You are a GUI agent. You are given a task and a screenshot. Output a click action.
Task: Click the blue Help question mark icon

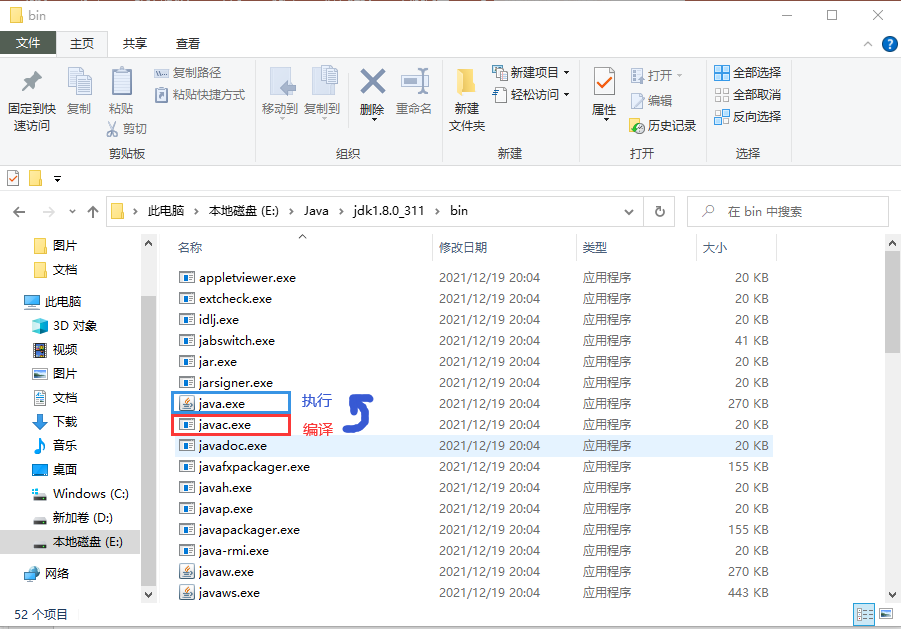[x=890, y=44]
